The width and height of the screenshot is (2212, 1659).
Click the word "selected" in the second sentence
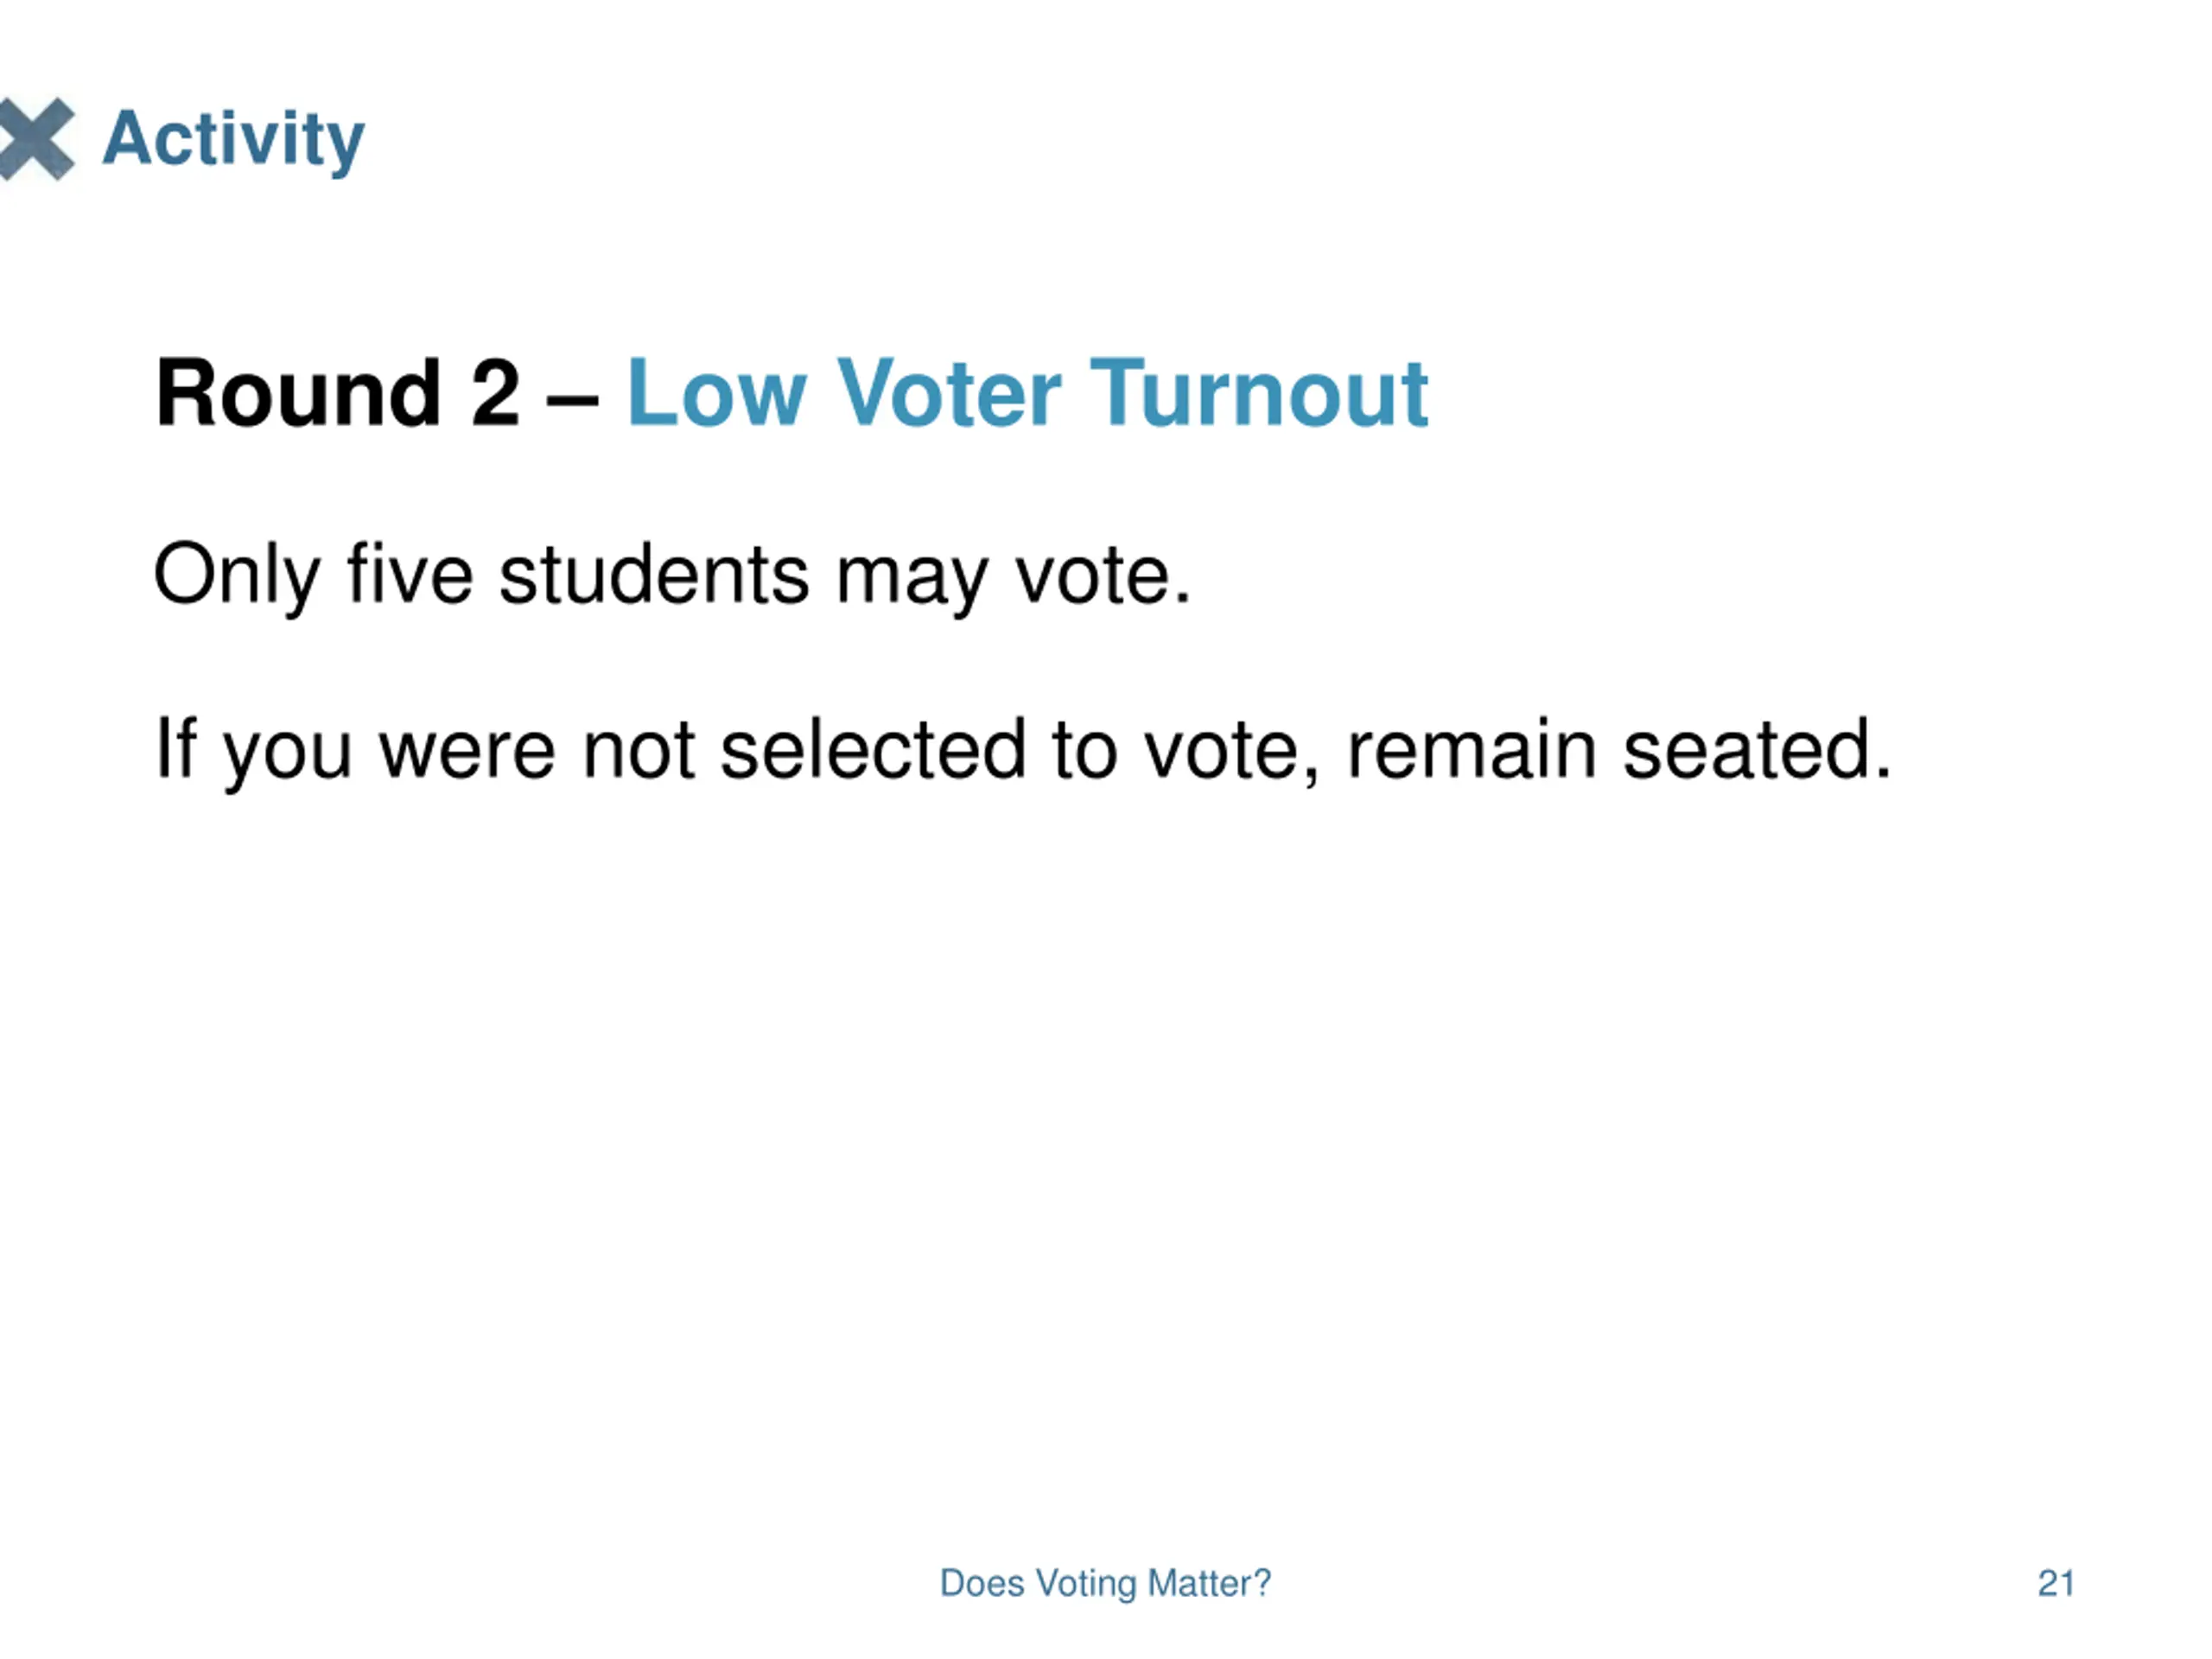coord(873,750)
